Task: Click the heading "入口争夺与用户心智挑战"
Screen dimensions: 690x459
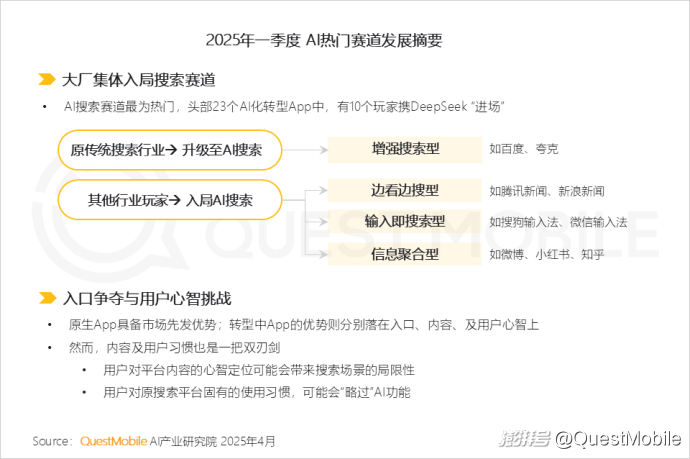Action: point(147,298)
